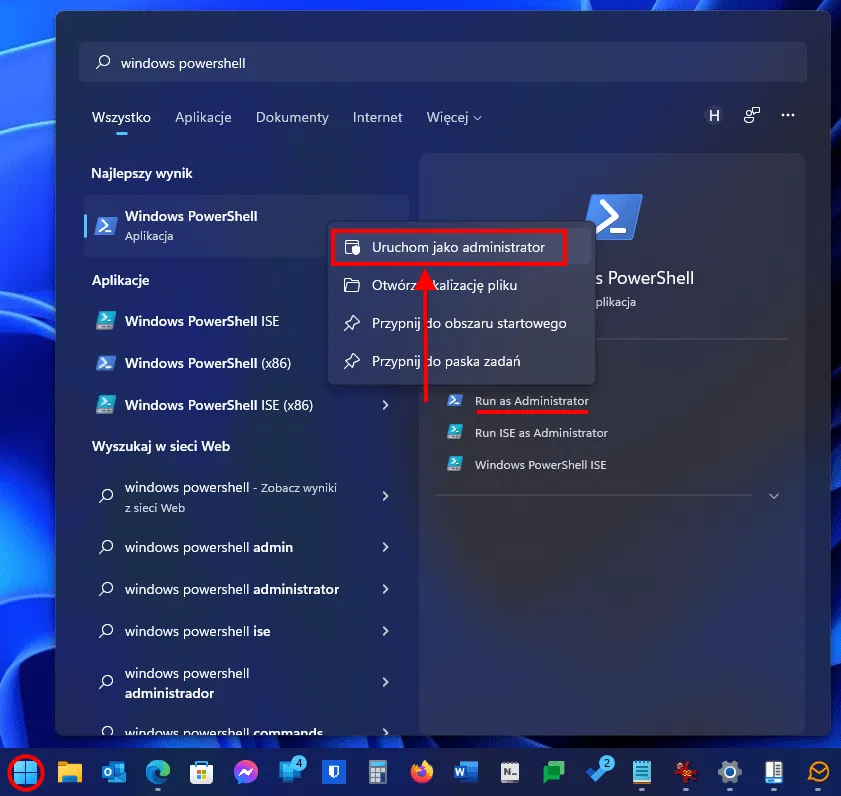Screen dimensions: 841x796
Task: Open Microsoft Word from the taskbar
Action: 466,772
